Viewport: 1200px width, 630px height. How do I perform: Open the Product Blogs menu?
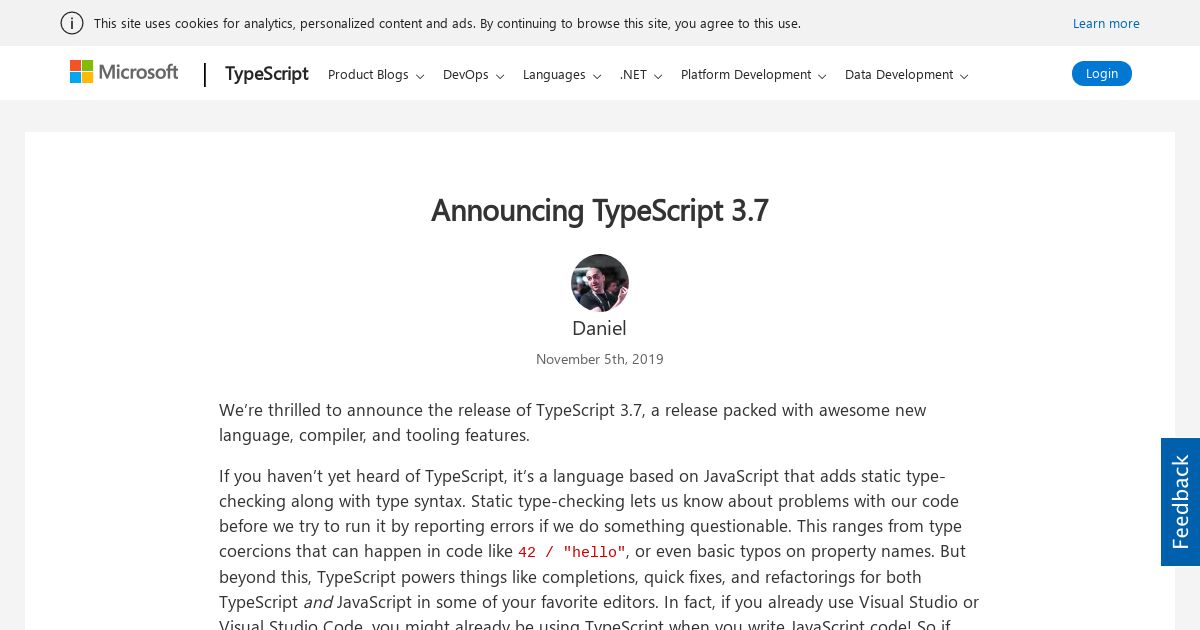pyautogui.click(x=368, y=75)
